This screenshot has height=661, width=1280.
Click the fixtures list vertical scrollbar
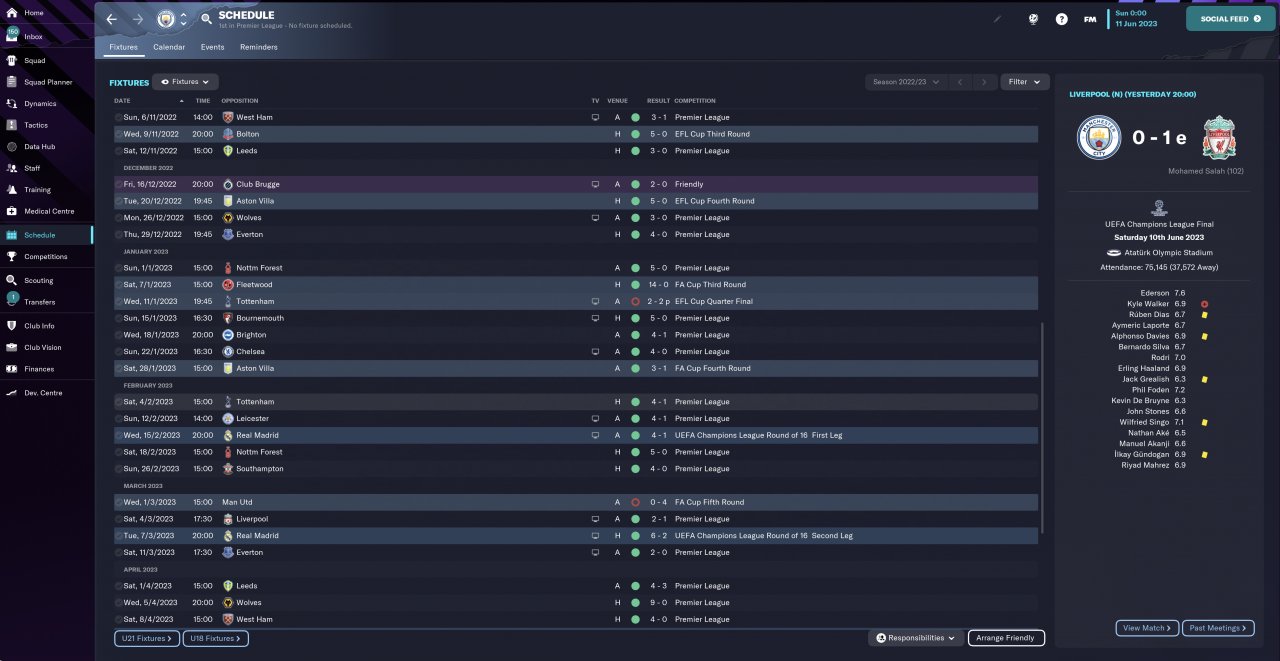[1042, 428]
